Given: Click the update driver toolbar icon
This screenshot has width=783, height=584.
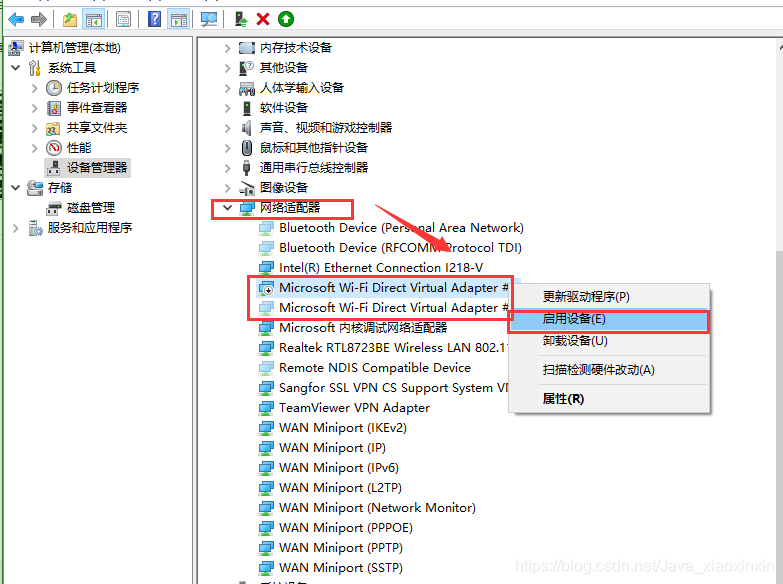Looking at the screenshot, I should (241, 19).
